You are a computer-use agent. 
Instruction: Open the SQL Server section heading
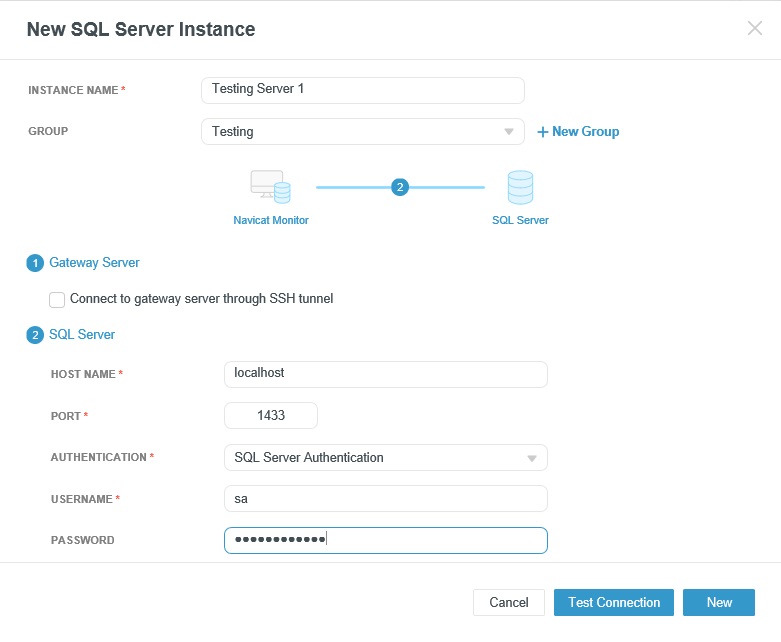82,334
